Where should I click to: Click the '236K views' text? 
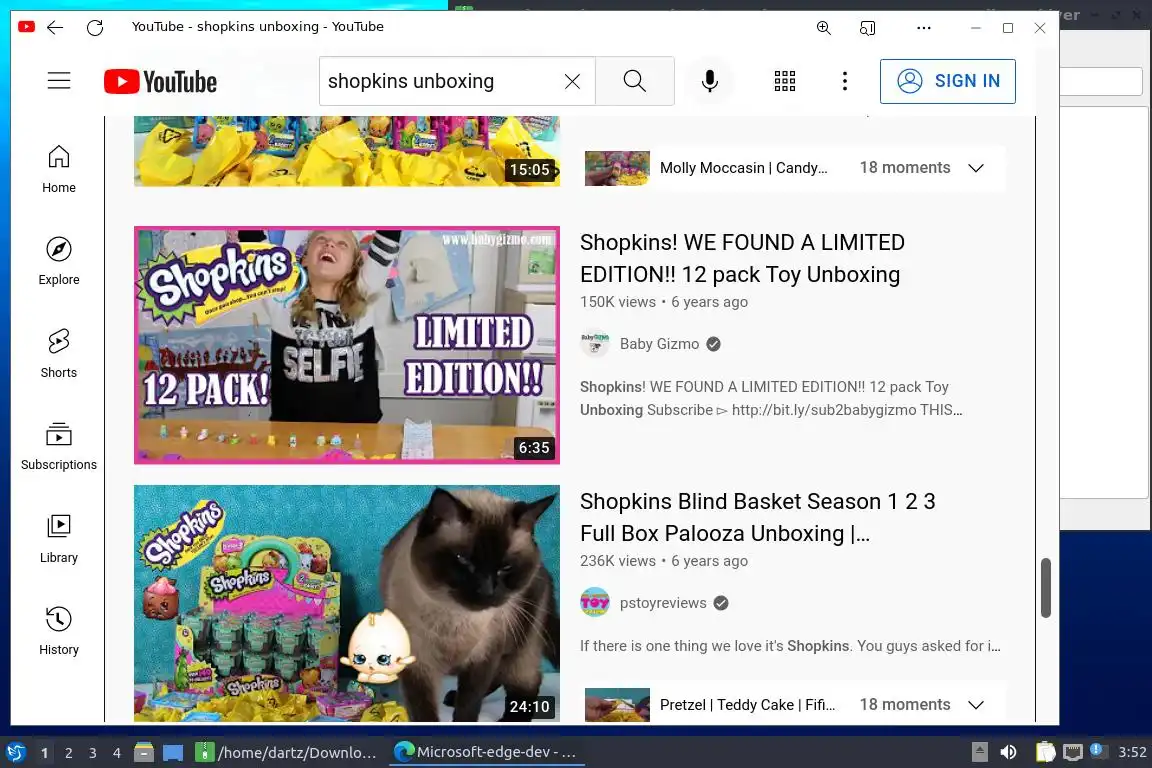pyautogui.click(x=617, y=561)
